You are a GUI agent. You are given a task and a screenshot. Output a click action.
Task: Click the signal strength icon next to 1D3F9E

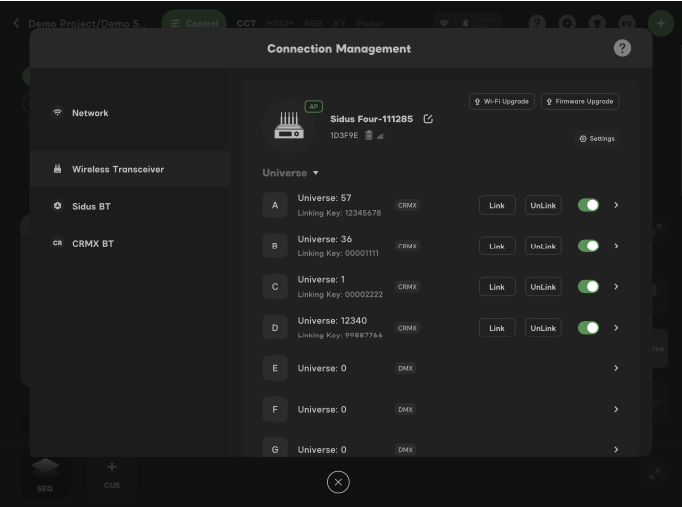click(x=381, y=136)
